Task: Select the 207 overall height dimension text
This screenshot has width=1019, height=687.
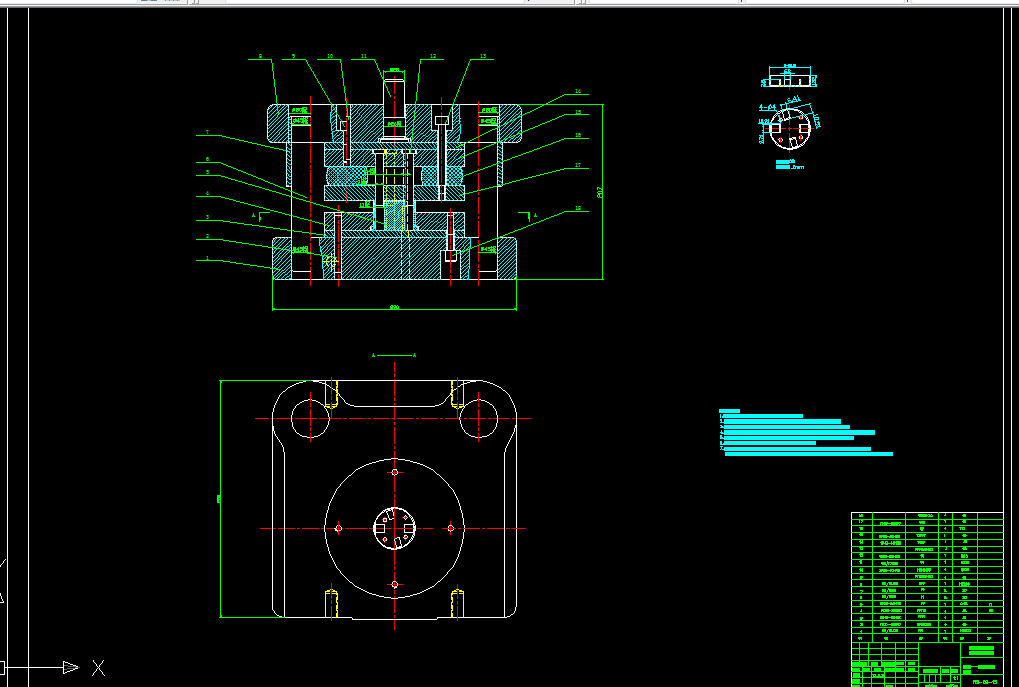Action: (600, 192)
